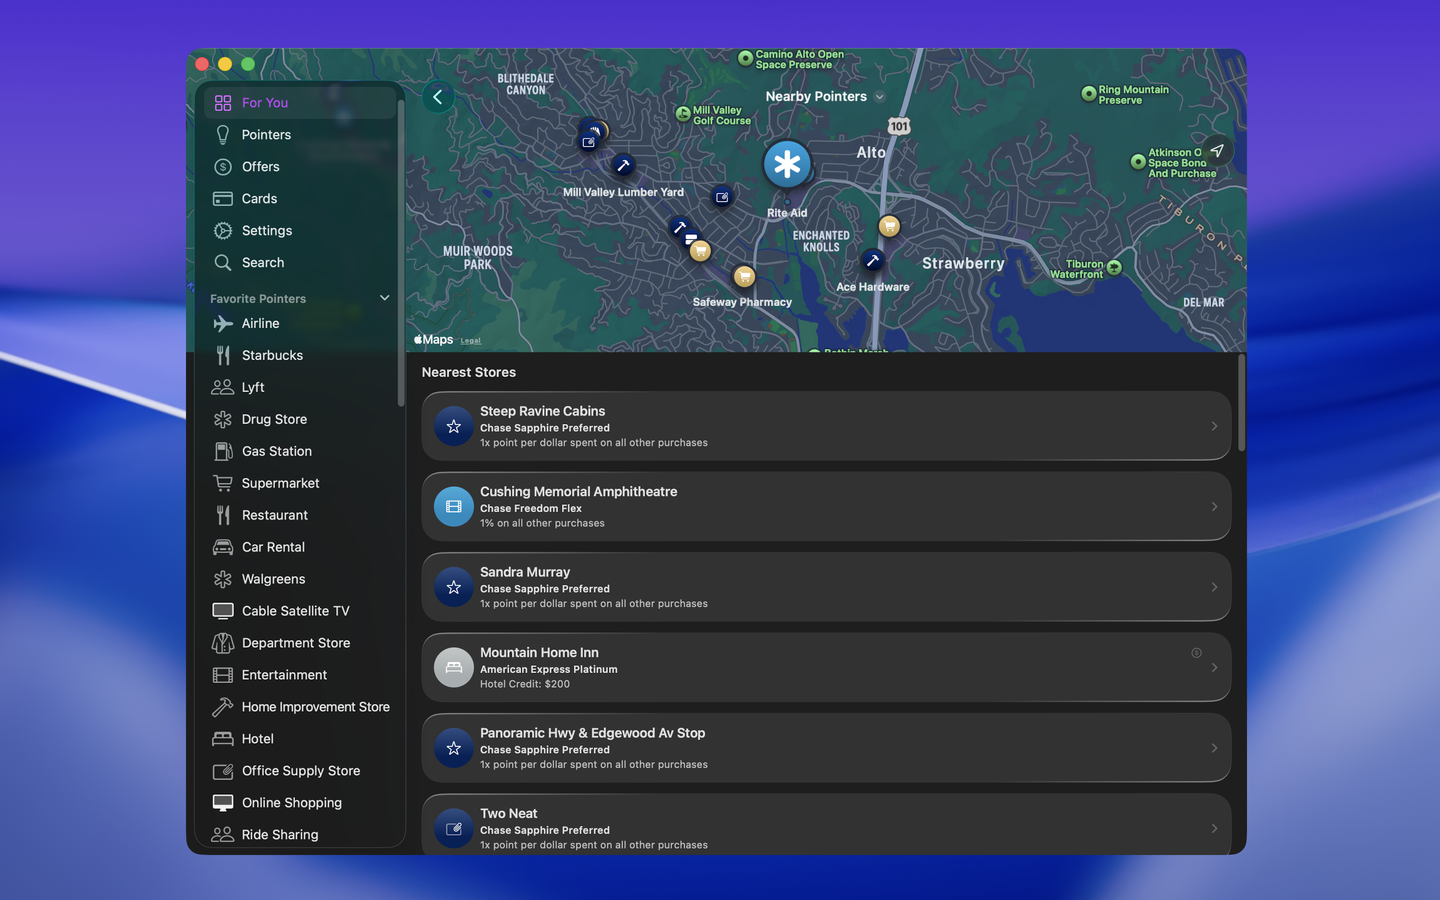Viewport: 1440px width, 900px height.
Task: Open Settings in the sidebar
Action: (266, 231)
